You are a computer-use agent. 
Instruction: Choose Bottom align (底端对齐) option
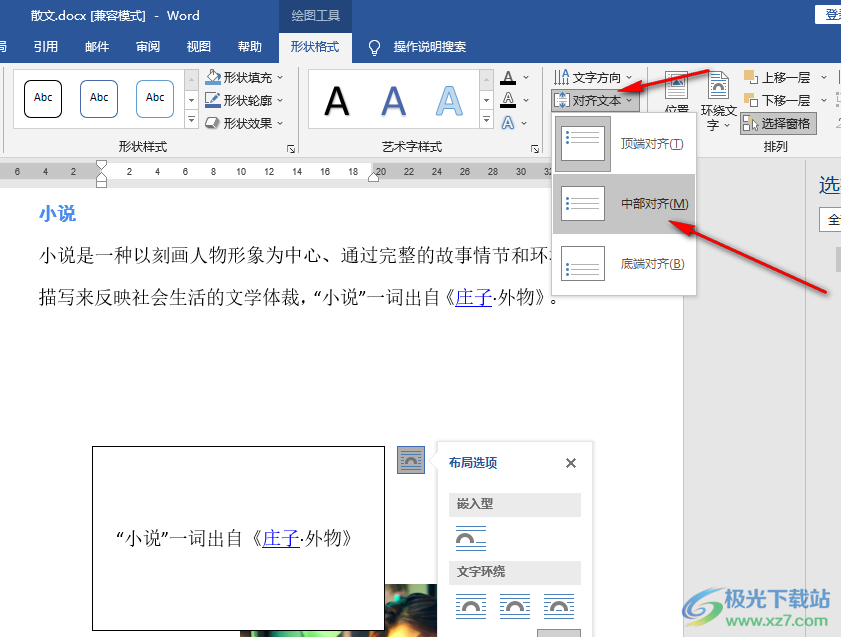[624, 264]
